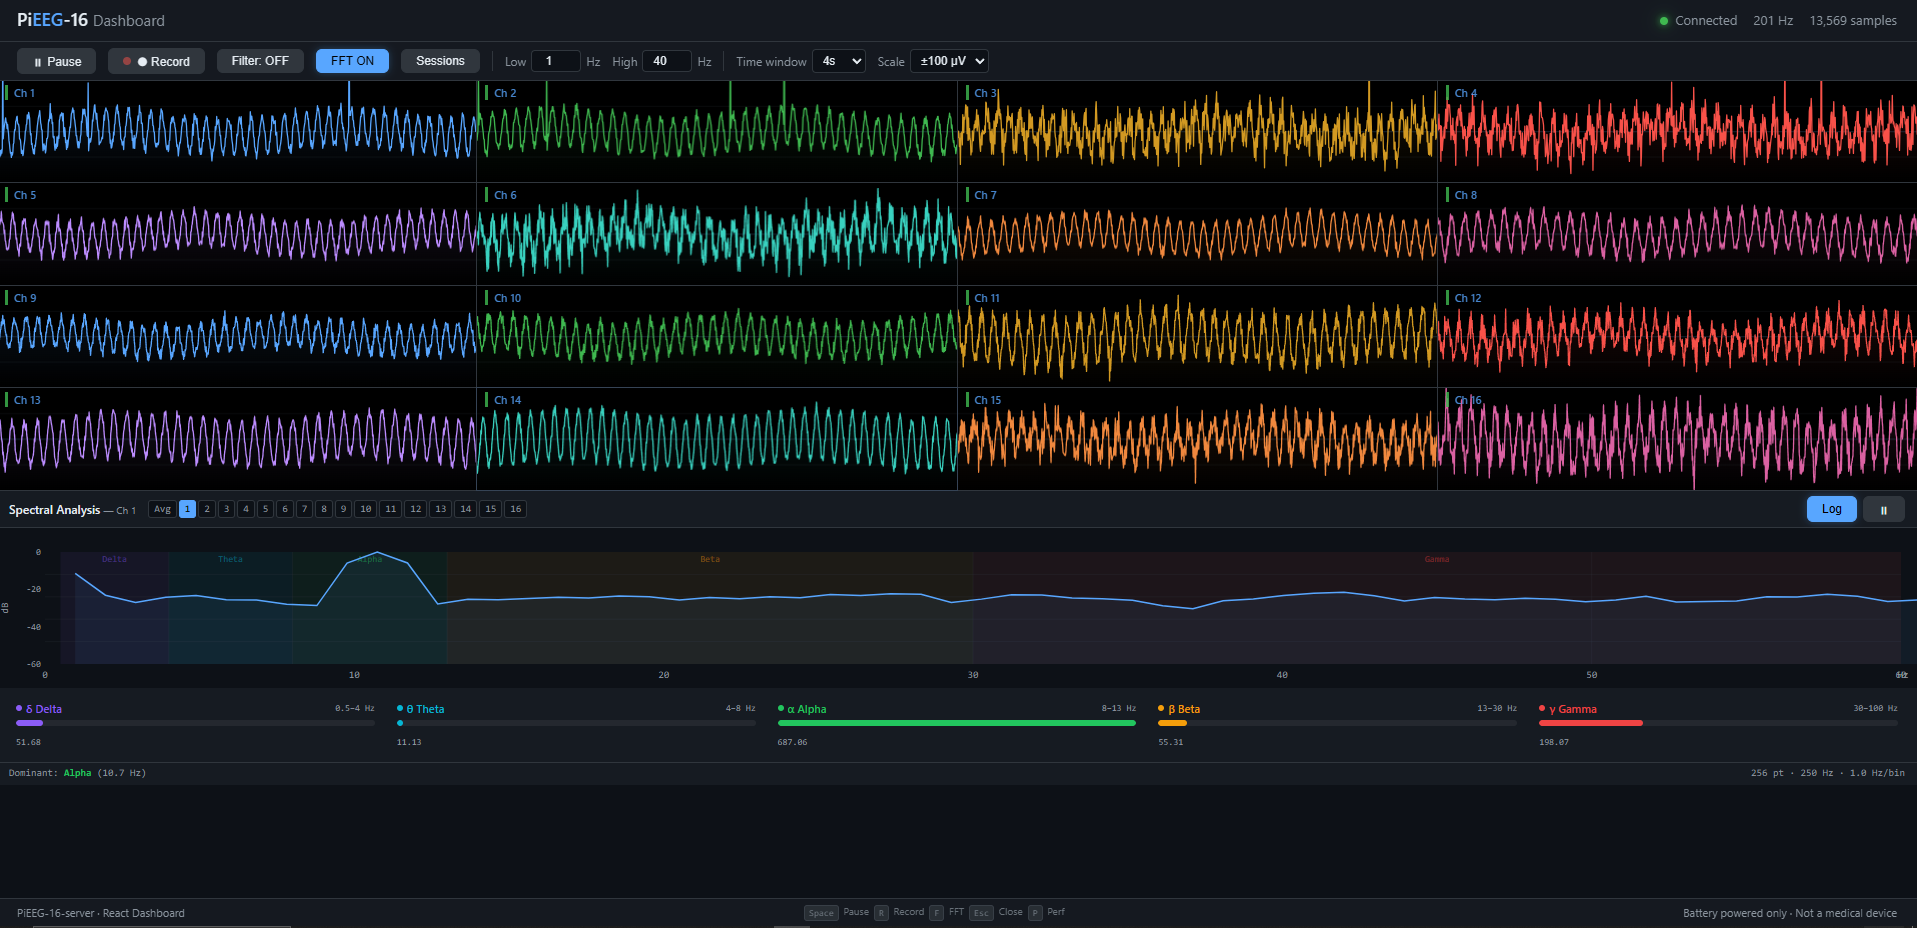Image resolution: width=1917 pixels, height=928 pixels.
Task: Click the δ Delta band dot icon
Action: tap(17, 708)
